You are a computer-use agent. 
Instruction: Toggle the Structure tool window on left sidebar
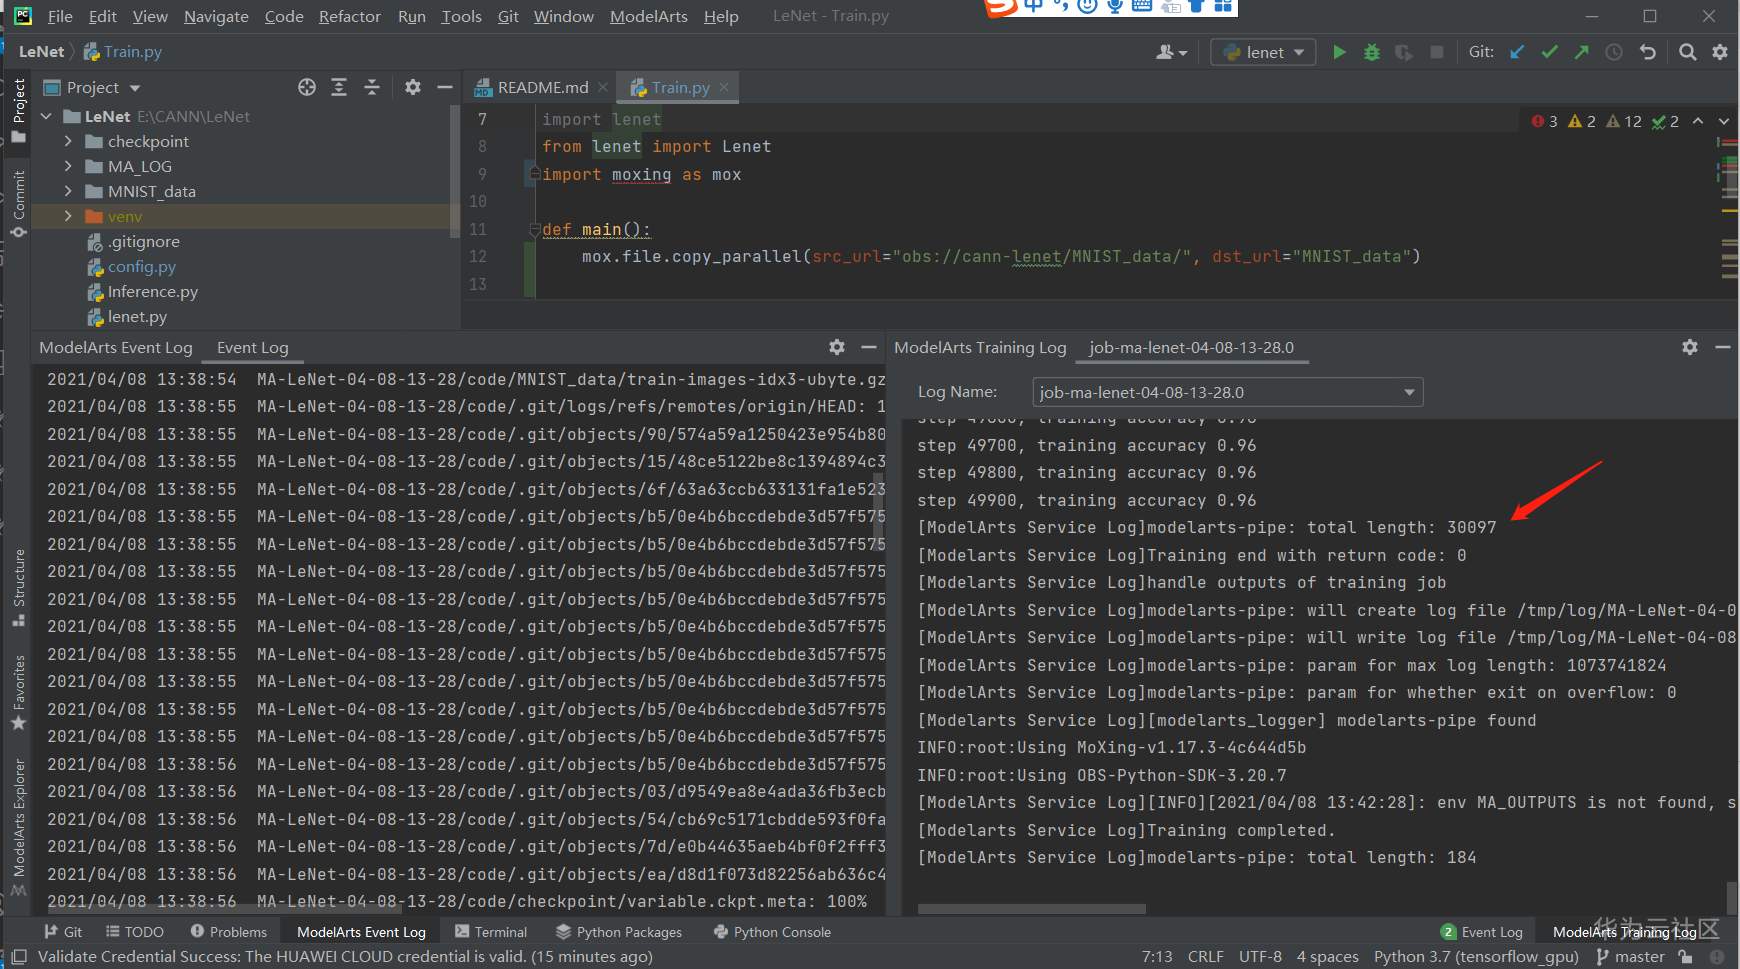[19, 586]
